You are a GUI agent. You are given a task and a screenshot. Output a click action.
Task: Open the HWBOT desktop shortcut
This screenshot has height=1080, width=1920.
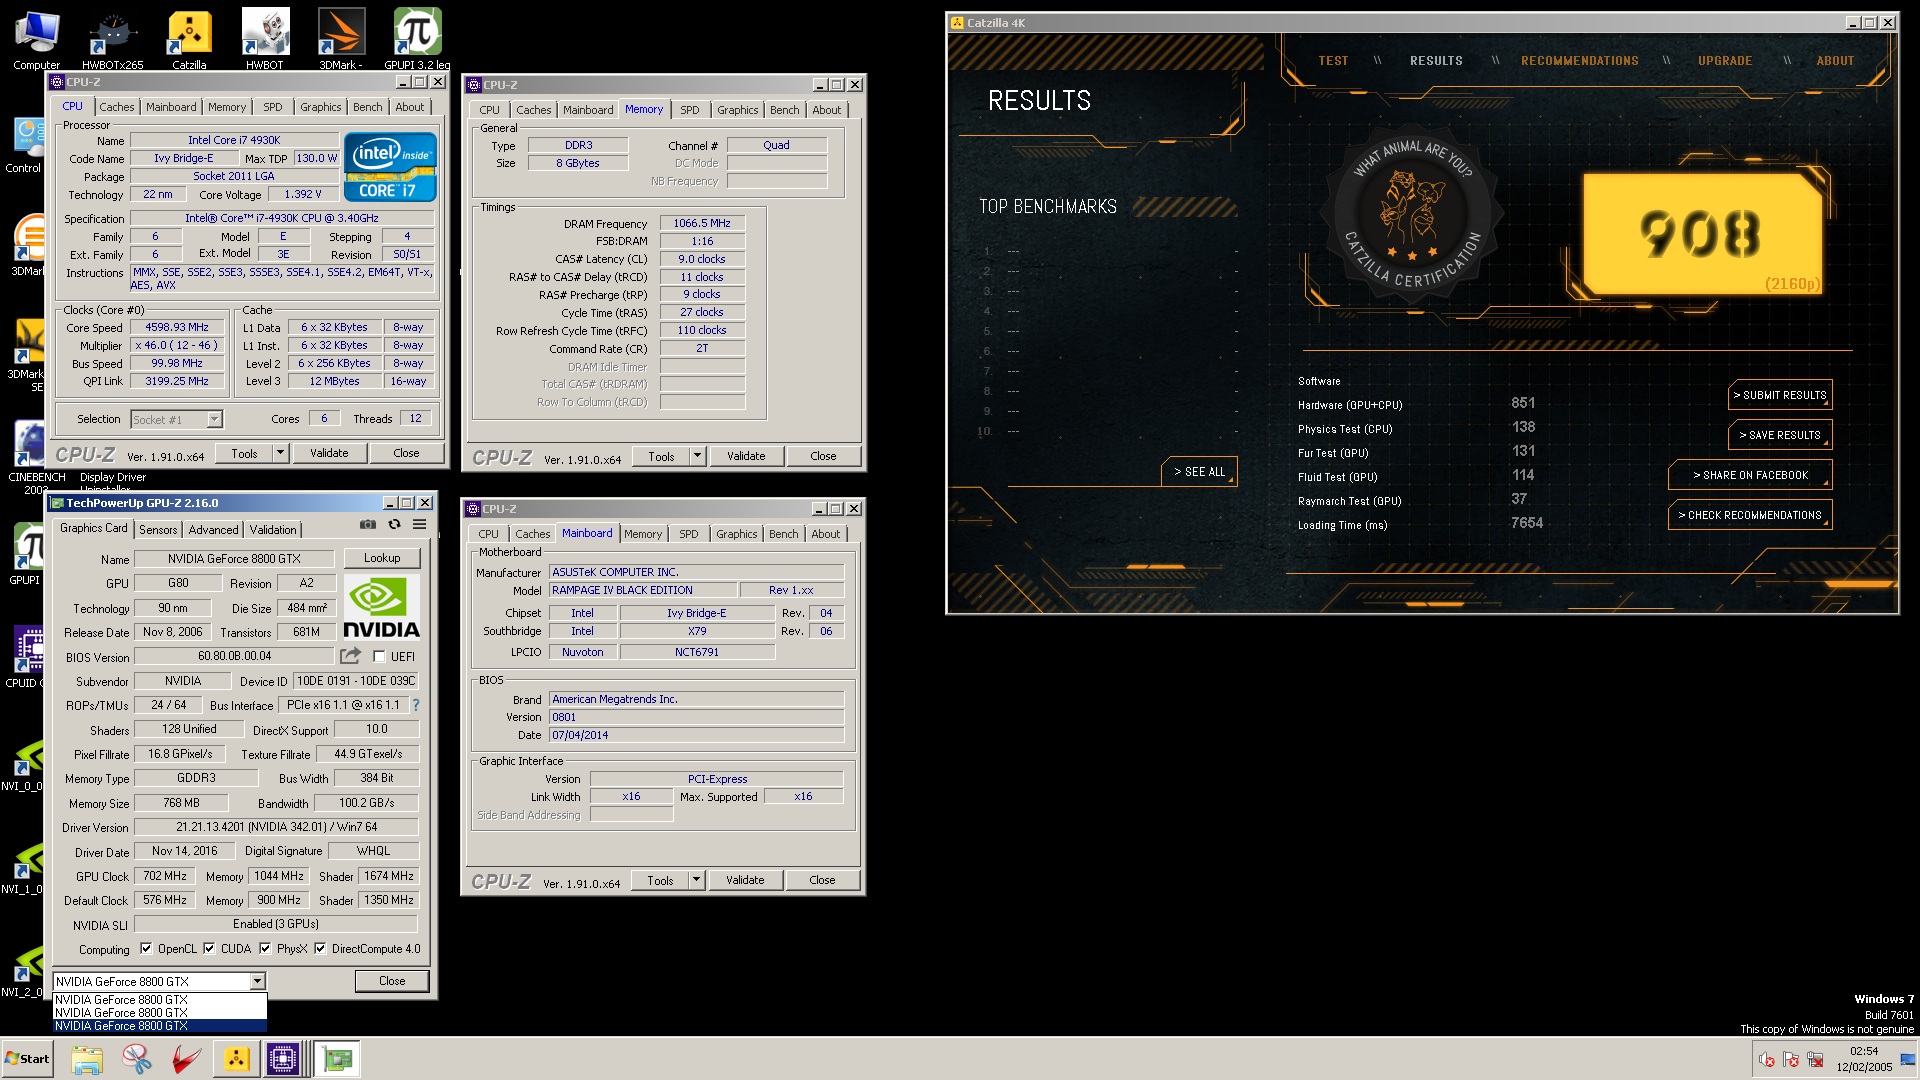tap(265, 40)
